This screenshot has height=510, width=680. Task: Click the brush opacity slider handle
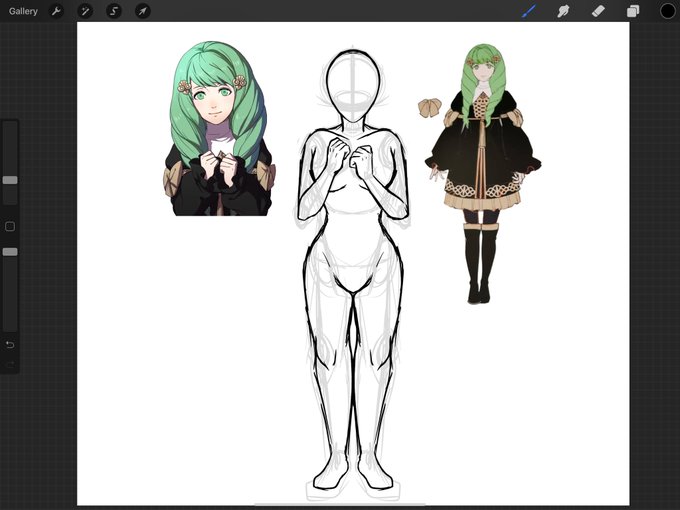pyautogui.click(x=10, y=252)
